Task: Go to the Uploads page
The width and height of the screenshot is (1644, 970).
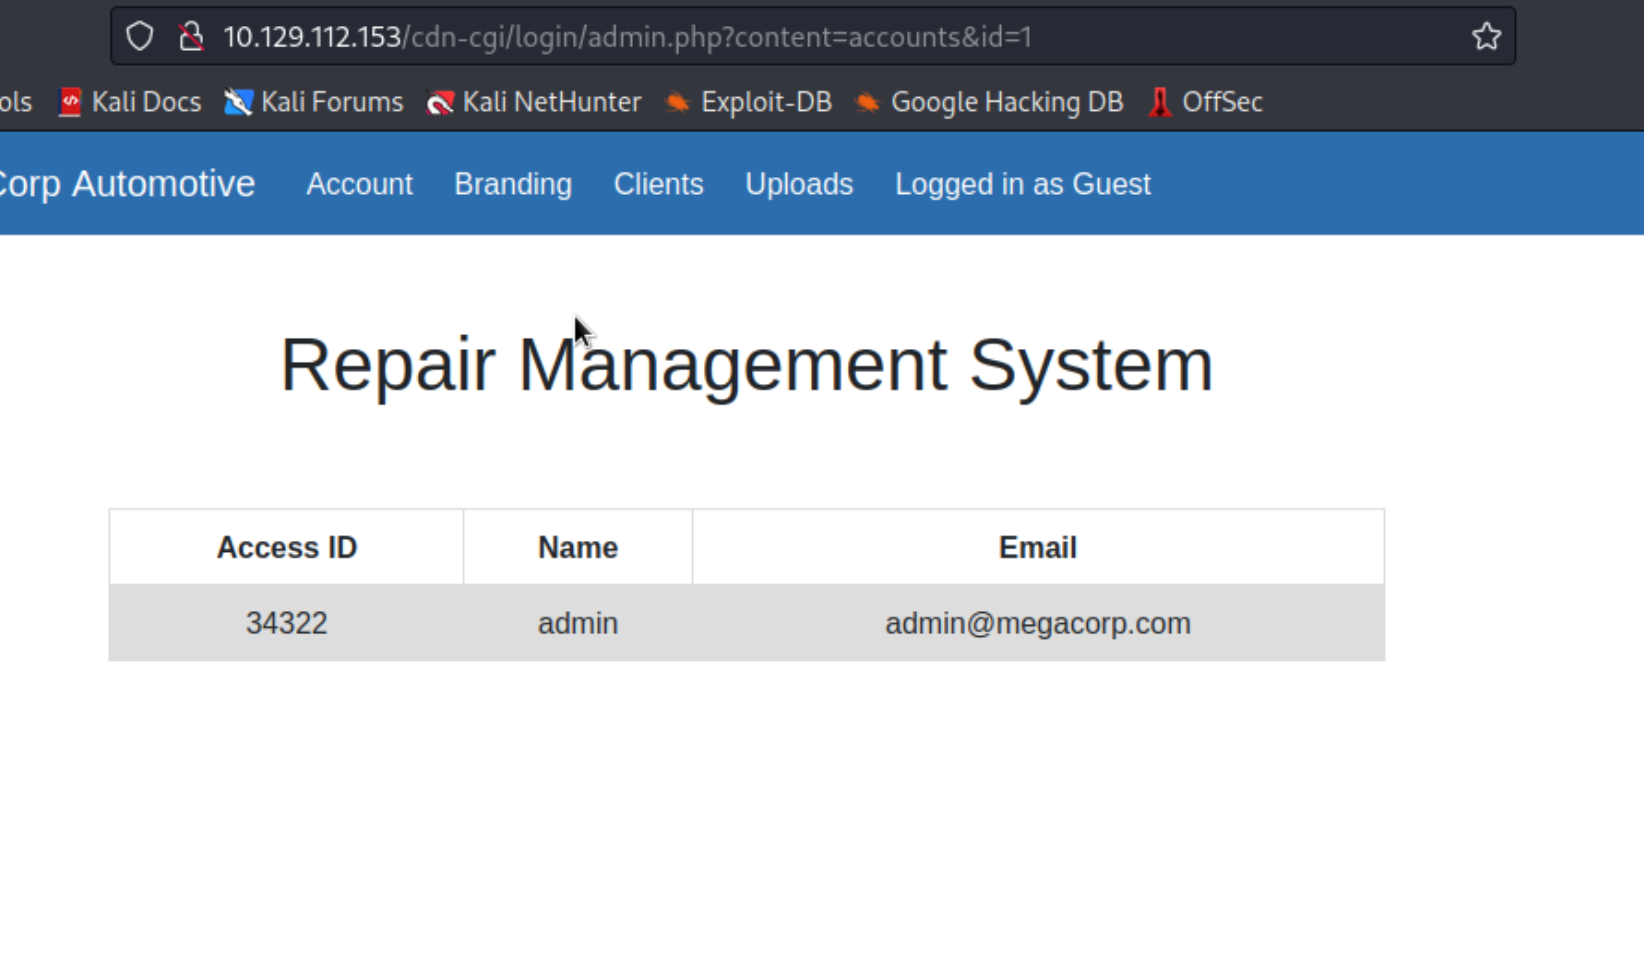Action: [799, 184]
